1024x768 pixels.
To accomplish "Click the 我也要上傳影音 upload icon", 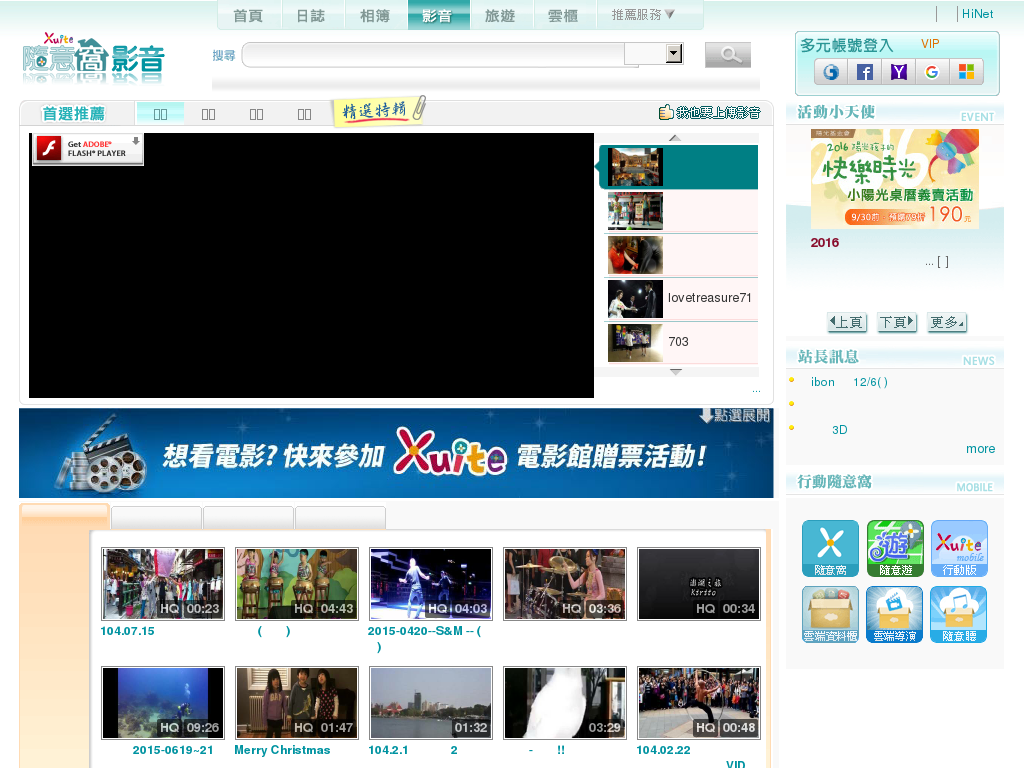I will [x=666, y=111].
